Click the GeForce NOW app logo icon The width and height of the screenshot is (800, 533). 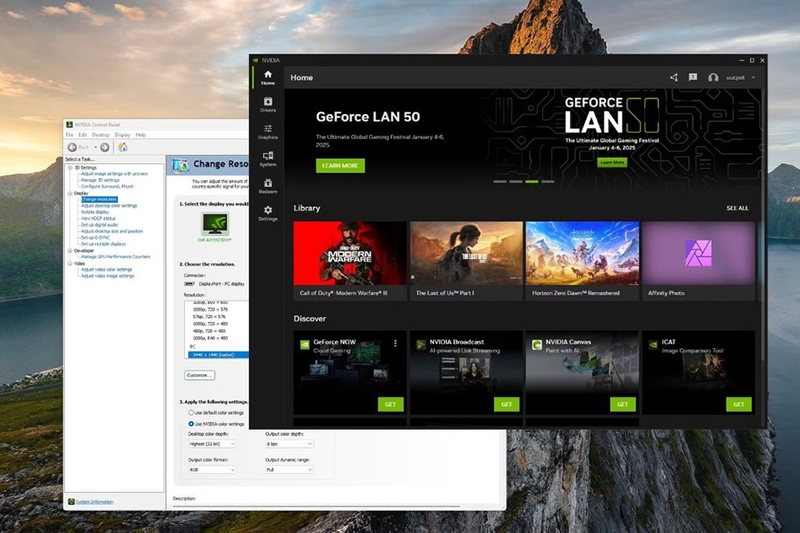[305, 345]
